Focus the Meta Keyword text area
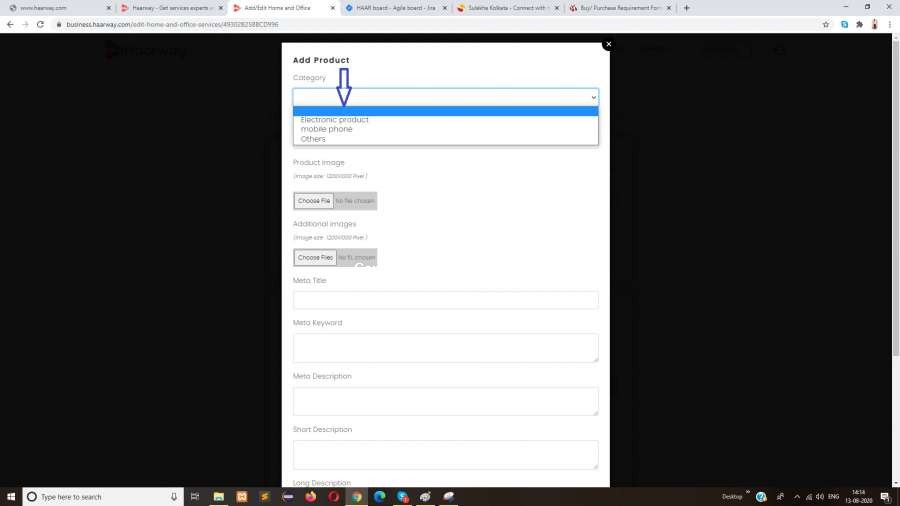The height and width of the screenshot is (506, 900). tap(445, 347)
